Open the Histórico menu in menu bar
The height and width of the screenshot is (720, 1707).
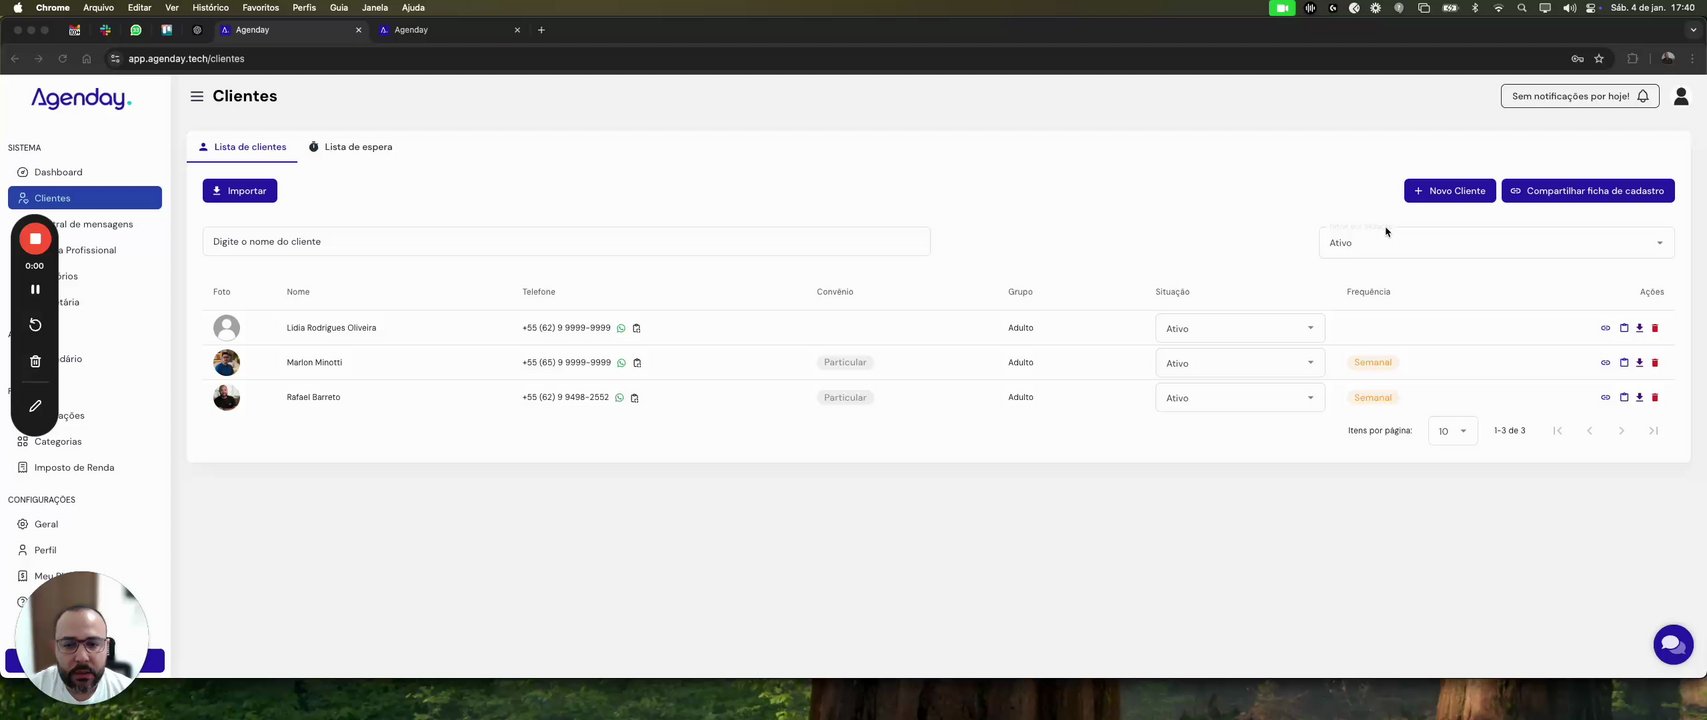[x=210, y=7]
